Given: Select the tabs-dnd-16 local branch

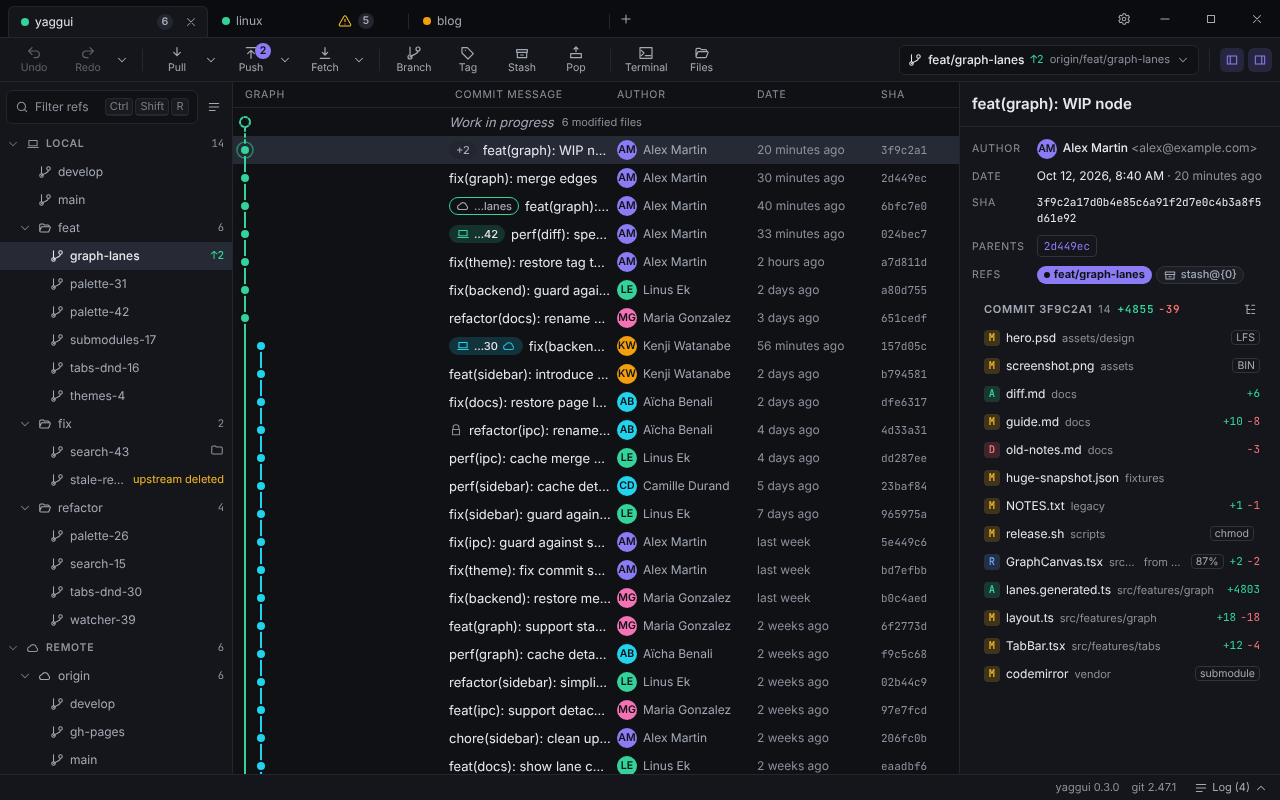Looking at the screenshot, I should pos(116,368).
